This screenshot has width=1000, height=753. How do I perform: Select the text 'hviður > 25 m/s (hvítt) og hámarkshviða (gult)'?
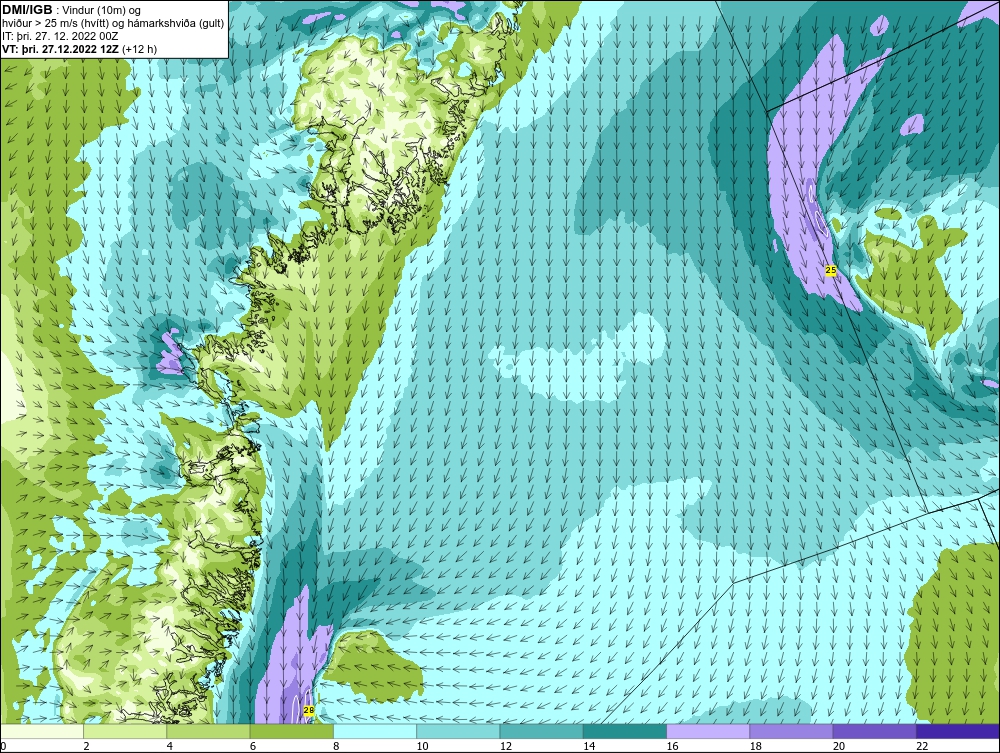pyautogui.click(x=113, y=24)
